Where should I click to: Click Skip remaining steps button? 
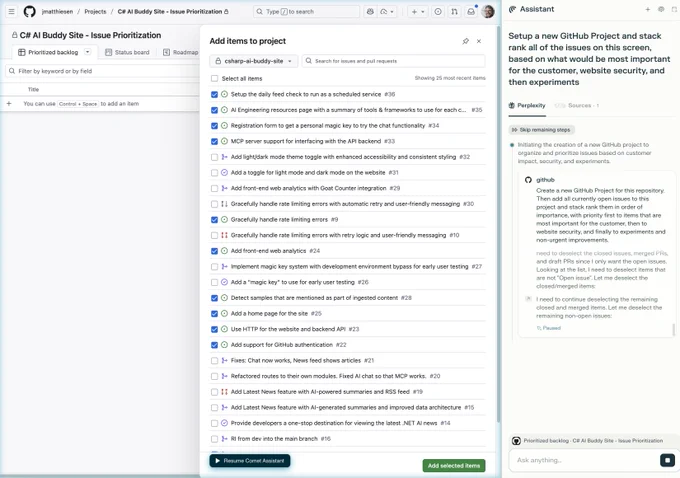541,130
